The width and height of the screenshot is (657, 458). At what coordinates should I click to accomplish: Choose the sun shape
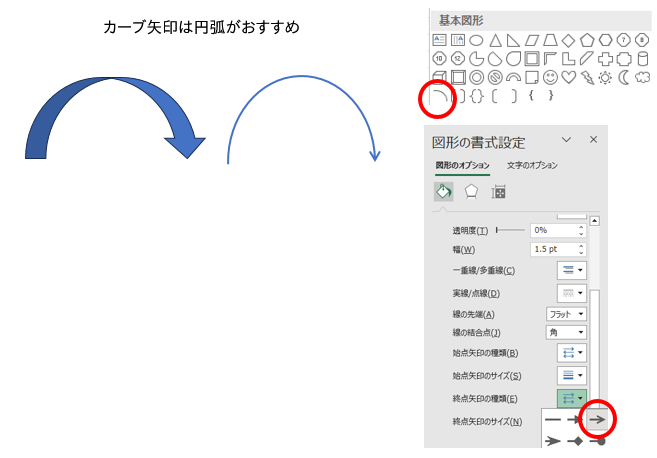(x=605, y=78)
